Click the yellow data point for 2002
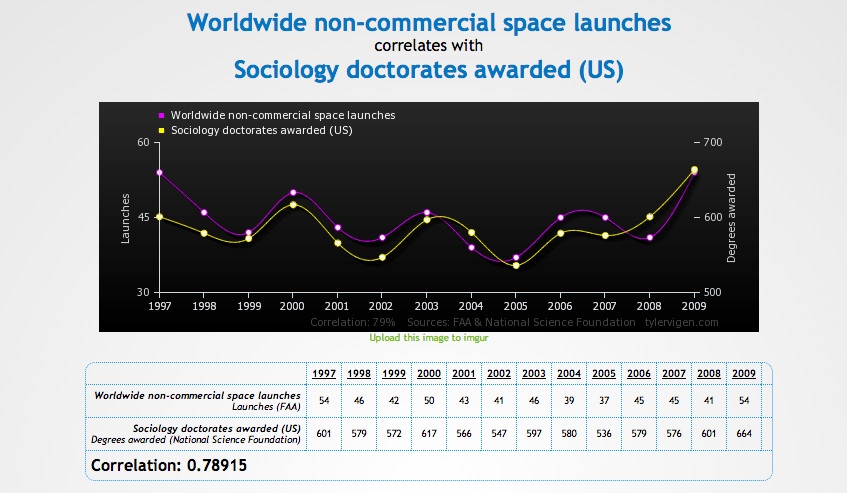Screen dimensions: 847x493 pos(382,258)
